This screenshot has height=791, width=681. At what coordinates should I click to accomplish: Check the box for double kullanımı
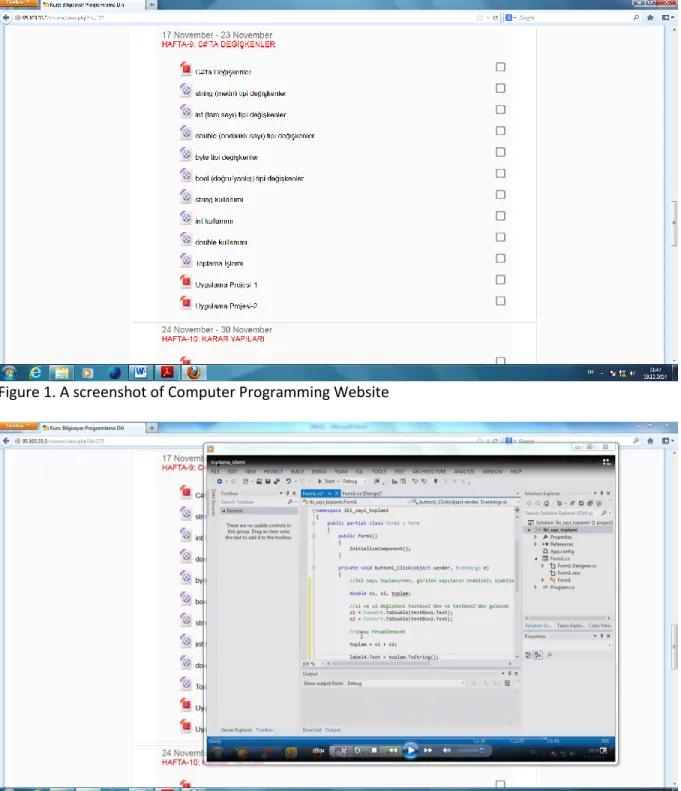pyautogui.click(x=500, y=237)
